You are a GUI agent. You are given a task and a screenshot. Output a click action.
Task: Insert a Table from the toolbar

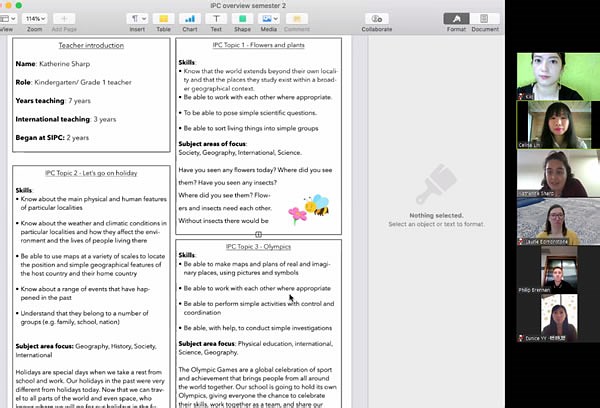coord(163,18)
